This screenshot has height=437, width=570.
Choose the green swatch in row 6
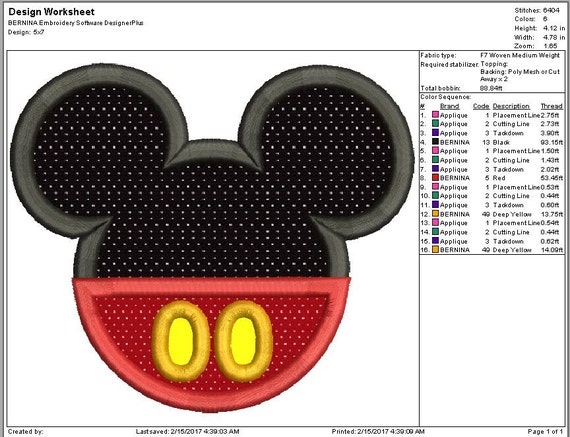[x=435, y=160]
